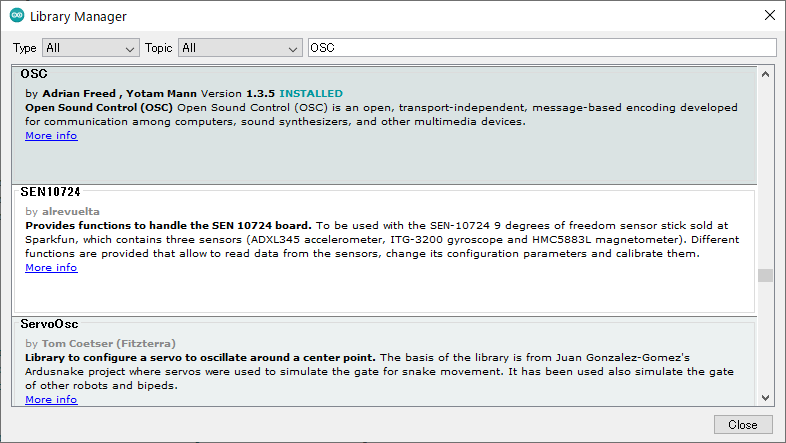Click the scrollbar thumb in library list
The height and width of the screenshot is (443, 786).
(x=765, y=275)
